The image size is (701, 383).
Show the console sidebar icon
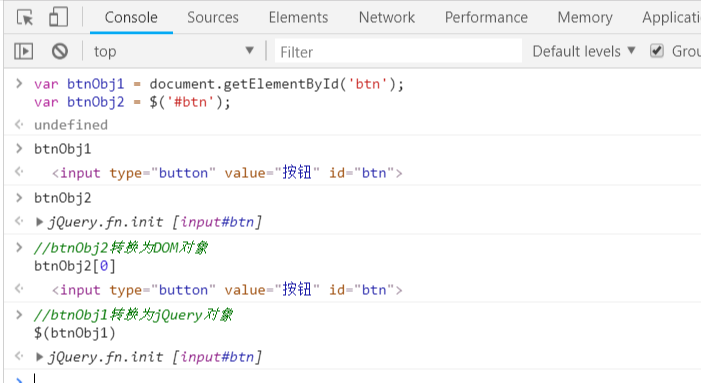[x=23, y=51]
